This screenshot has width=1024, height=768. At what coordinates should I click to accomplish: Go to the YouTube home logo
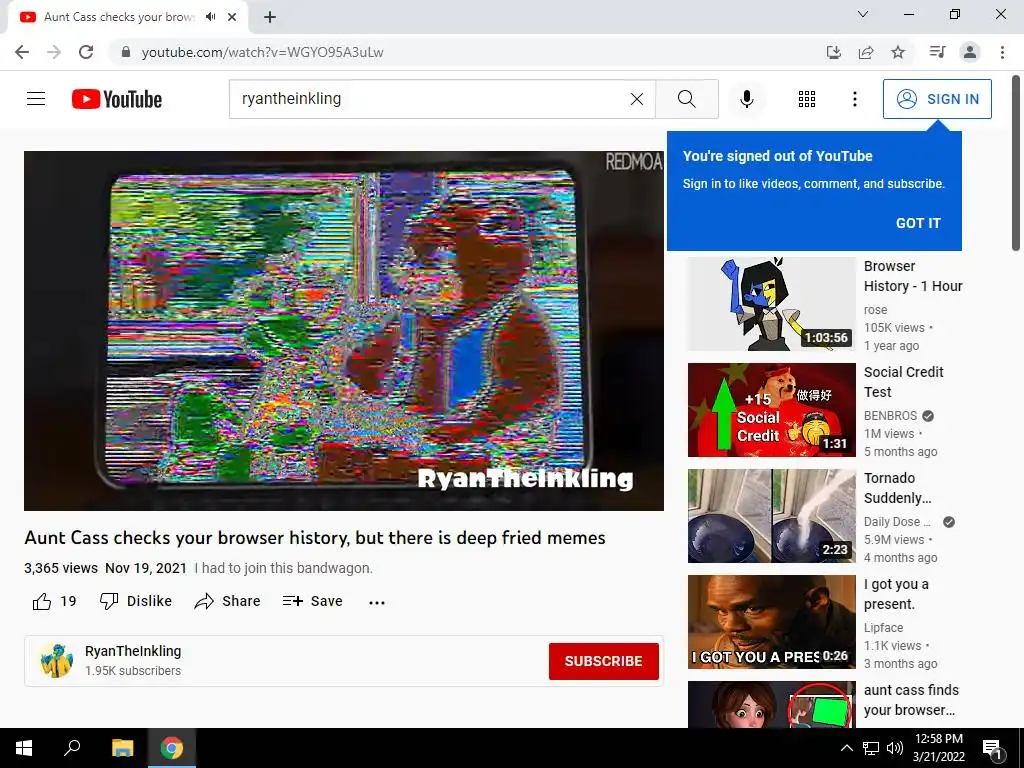pyautogui.click(x=117, y=99)
